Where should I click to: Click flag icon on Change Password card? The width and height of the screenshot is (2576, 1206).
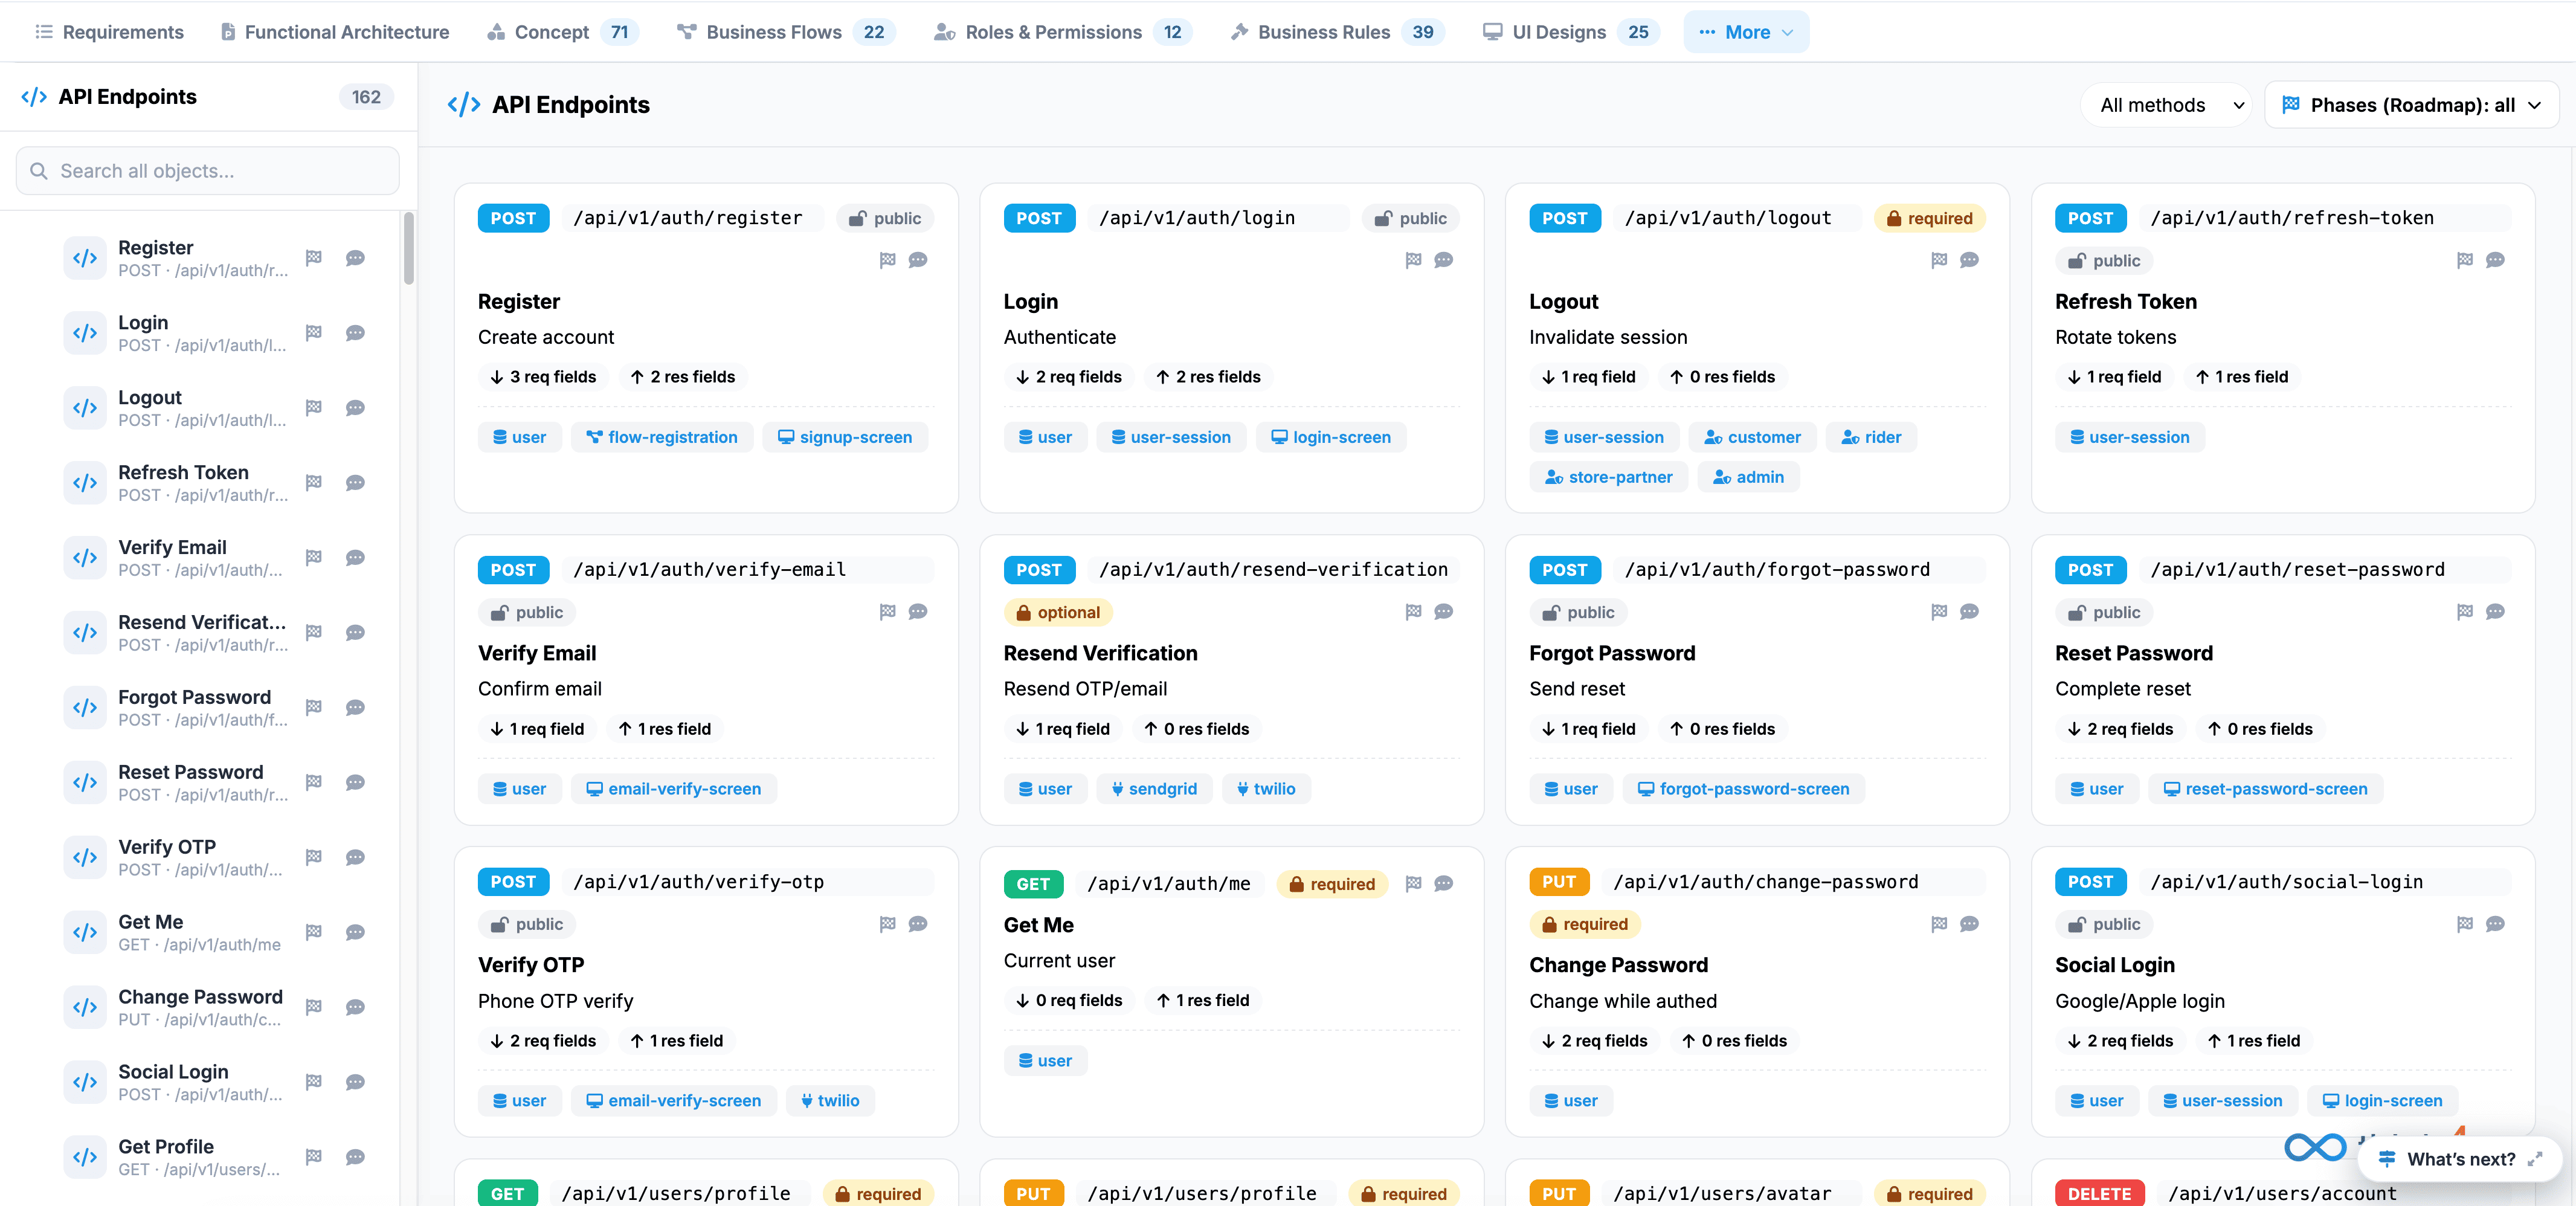click(1939, 924)
